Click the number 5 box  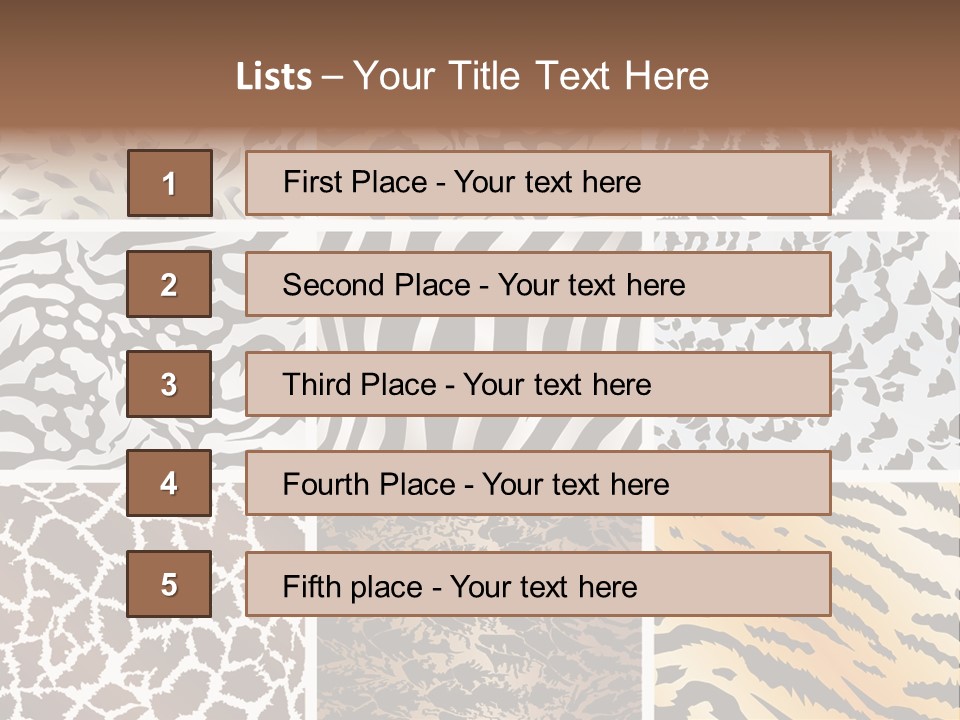169,584
